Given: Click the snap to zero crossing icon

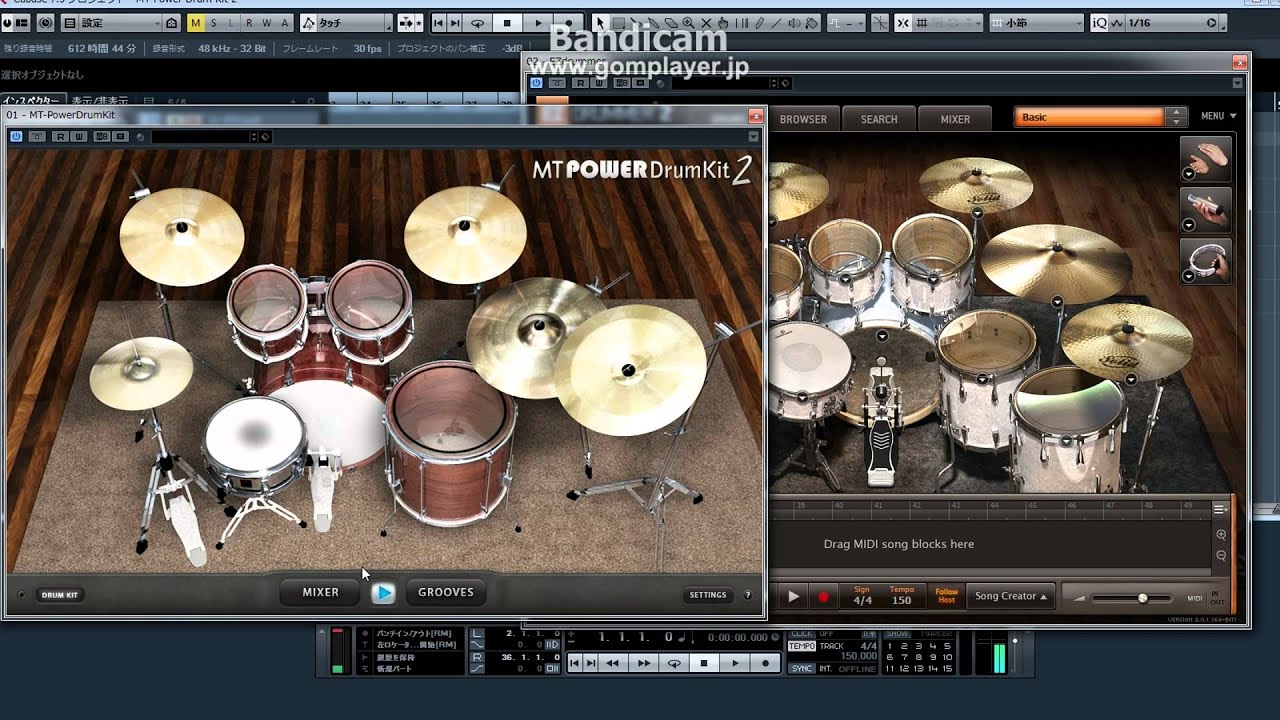Looking at the screenshot, I should coord(880,22).
